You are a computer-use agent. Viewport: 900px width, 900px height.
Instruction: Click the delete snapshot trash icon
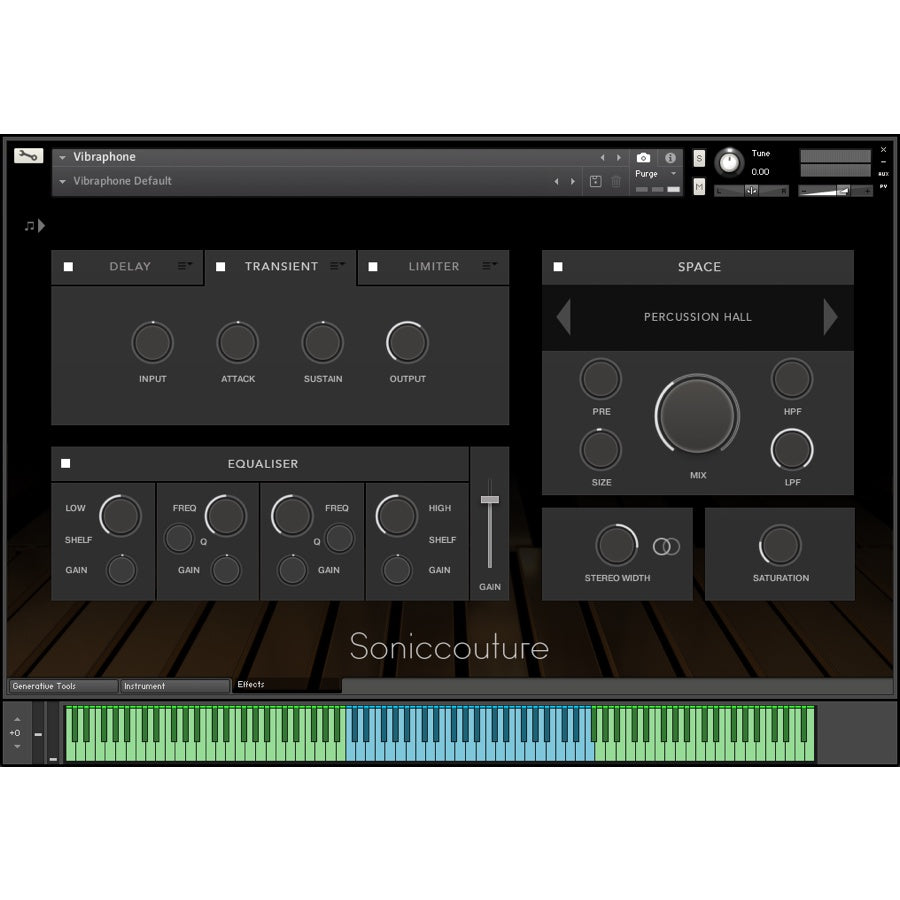pyautogui.click(x=616, y=181)
